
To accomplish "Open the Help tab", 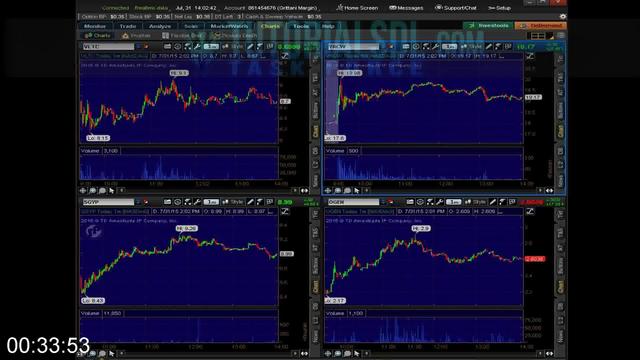I will pos(328,26).
